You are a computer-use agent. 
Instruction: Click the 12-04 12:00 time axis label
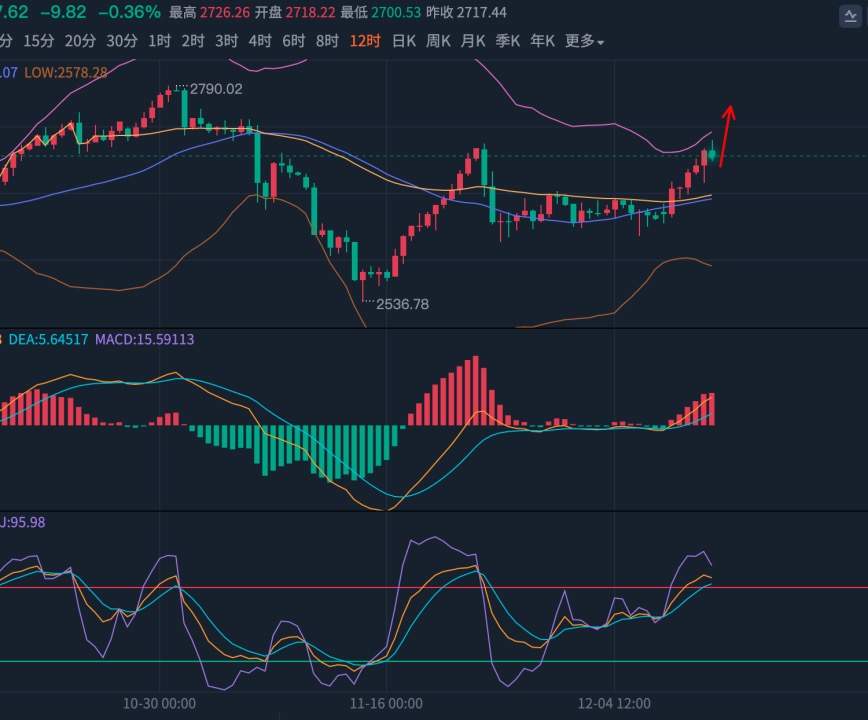614,703
